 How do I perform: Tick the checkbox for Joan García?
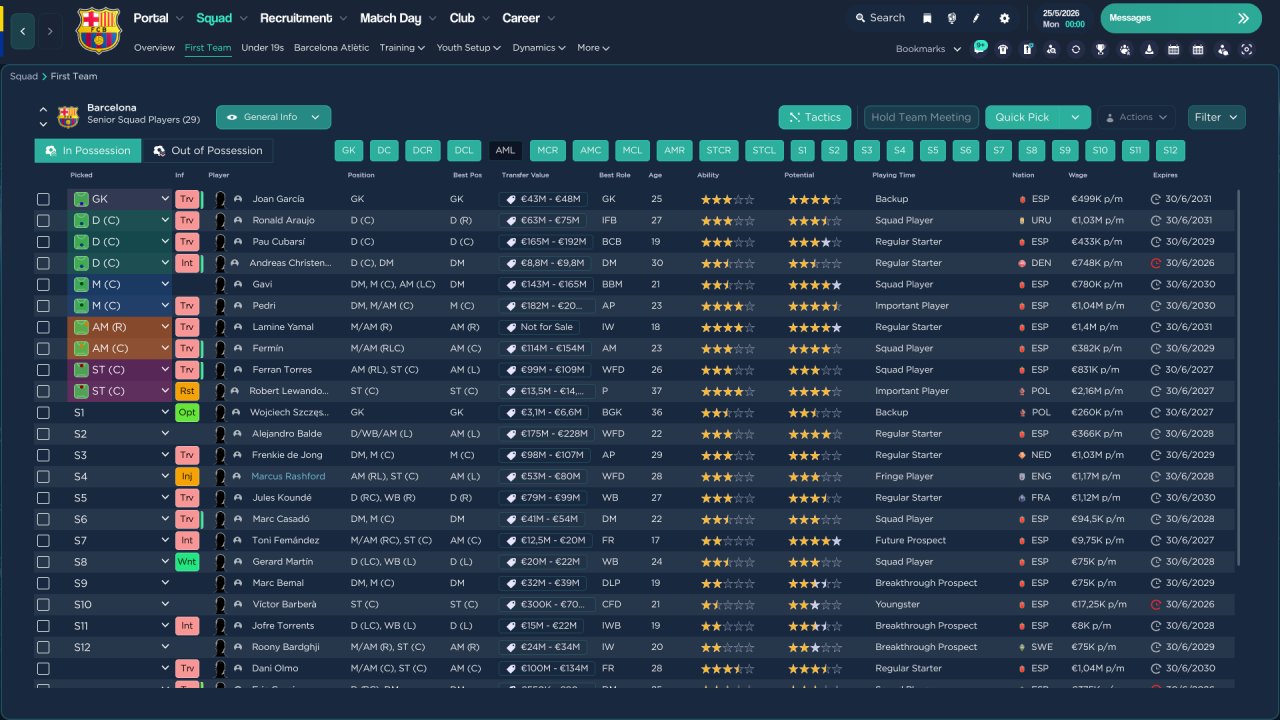click(x=43, y=199)
